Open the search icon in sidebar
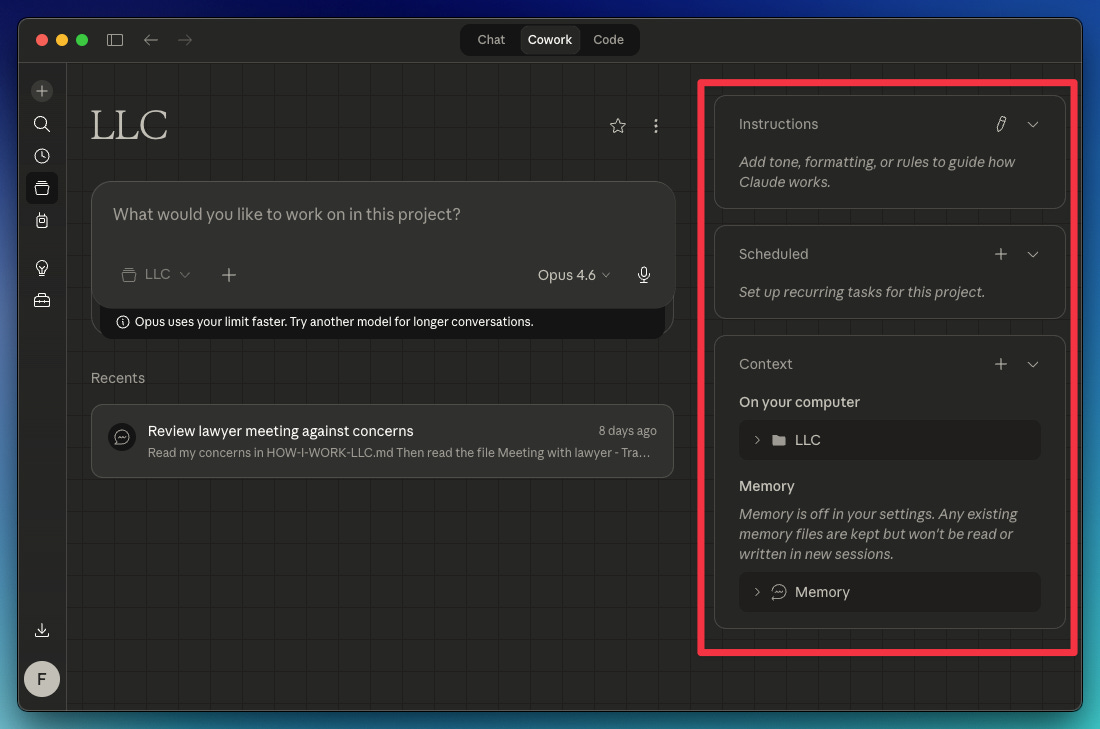1100x729 pixels. click(x=42, y=124)
